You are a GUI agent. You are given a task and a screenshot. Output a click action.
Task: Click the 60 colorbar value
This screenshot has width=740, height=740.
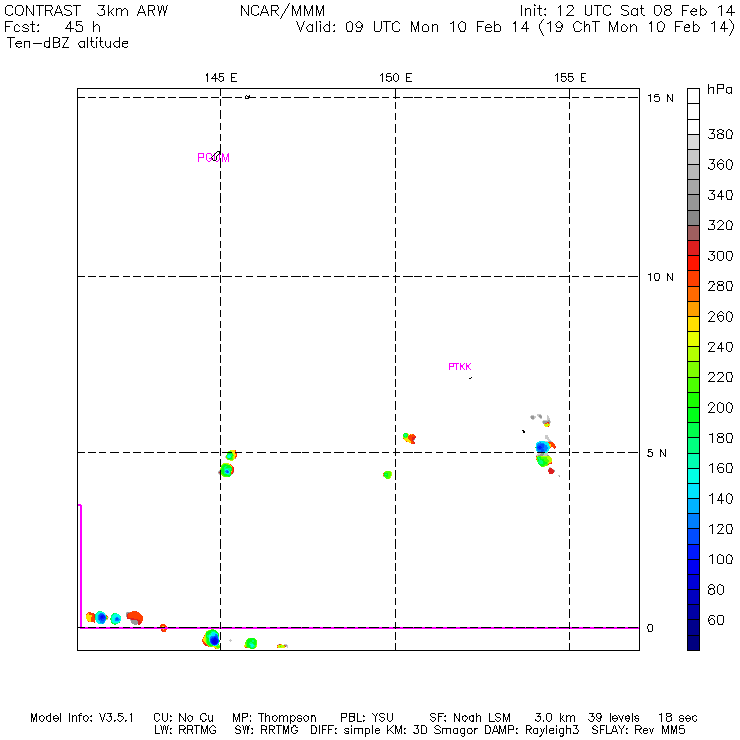click(x=716, y=620)
